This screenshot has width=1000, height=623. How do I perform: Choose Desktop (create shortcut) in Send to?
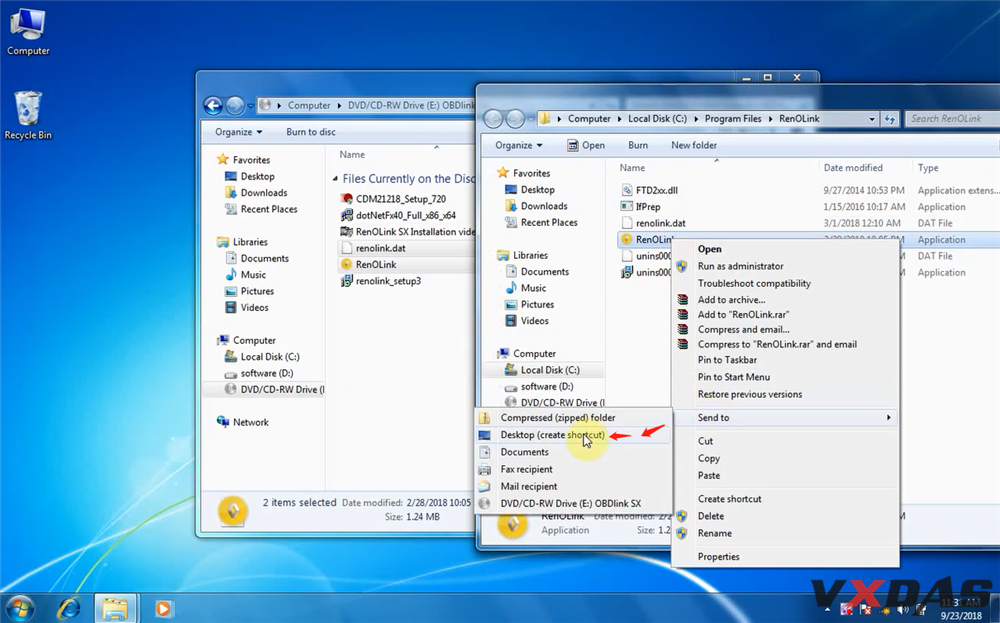pos(573,435)
